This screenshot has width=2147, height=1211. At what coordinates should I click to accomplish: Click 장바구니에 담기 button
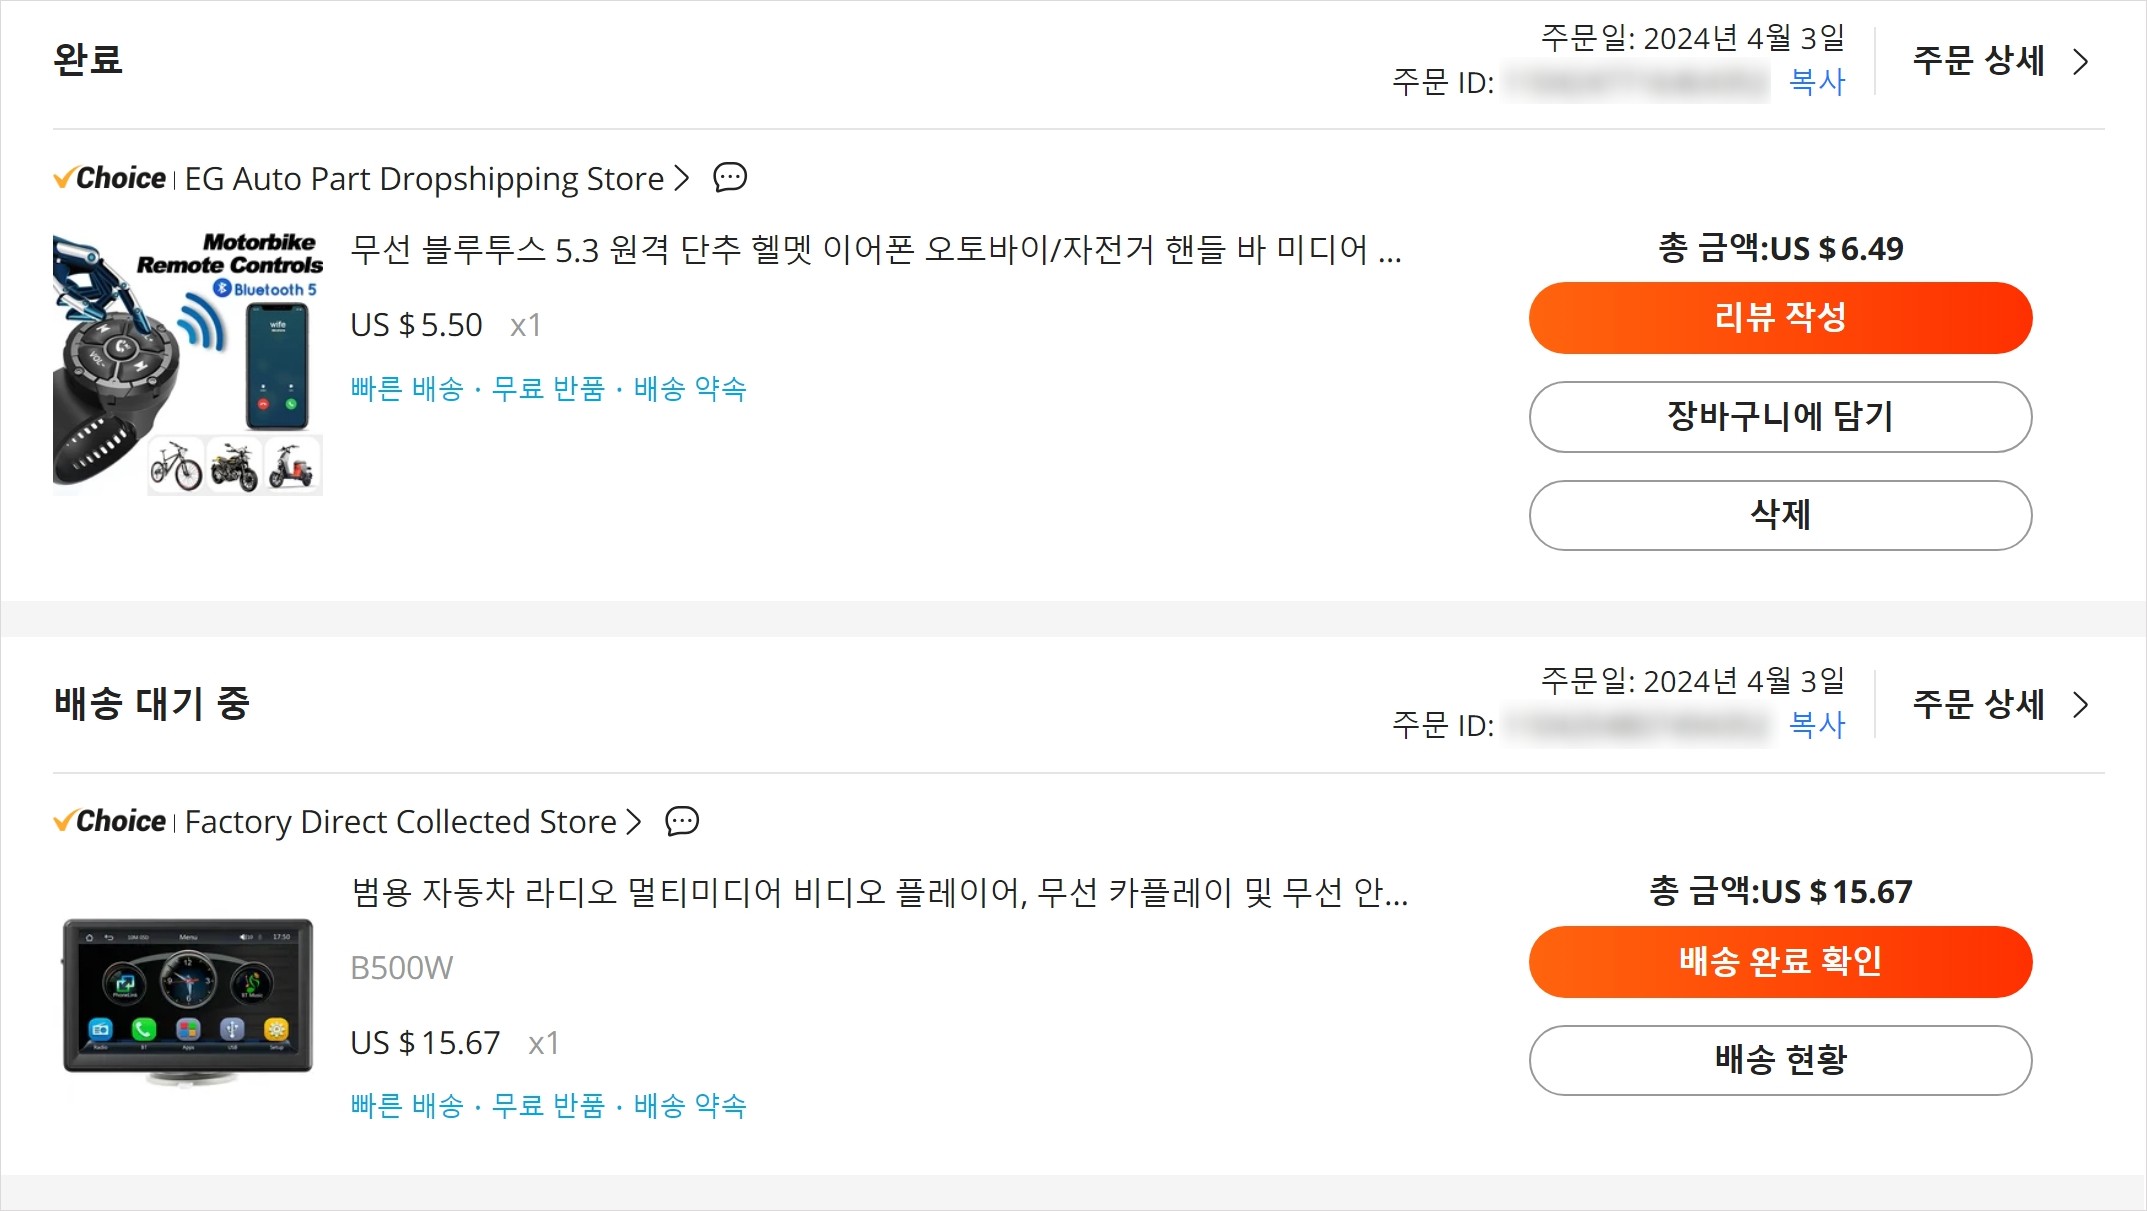click(1780, 416)
